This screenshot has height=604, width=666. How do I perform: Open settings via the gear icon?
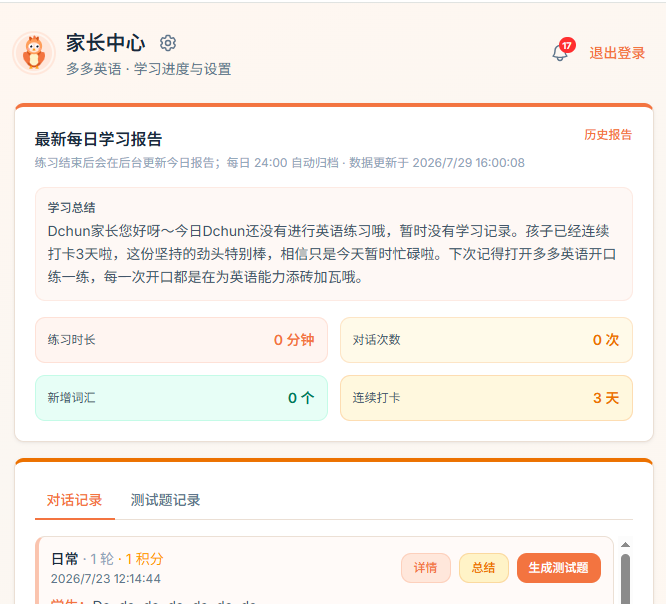168,43
